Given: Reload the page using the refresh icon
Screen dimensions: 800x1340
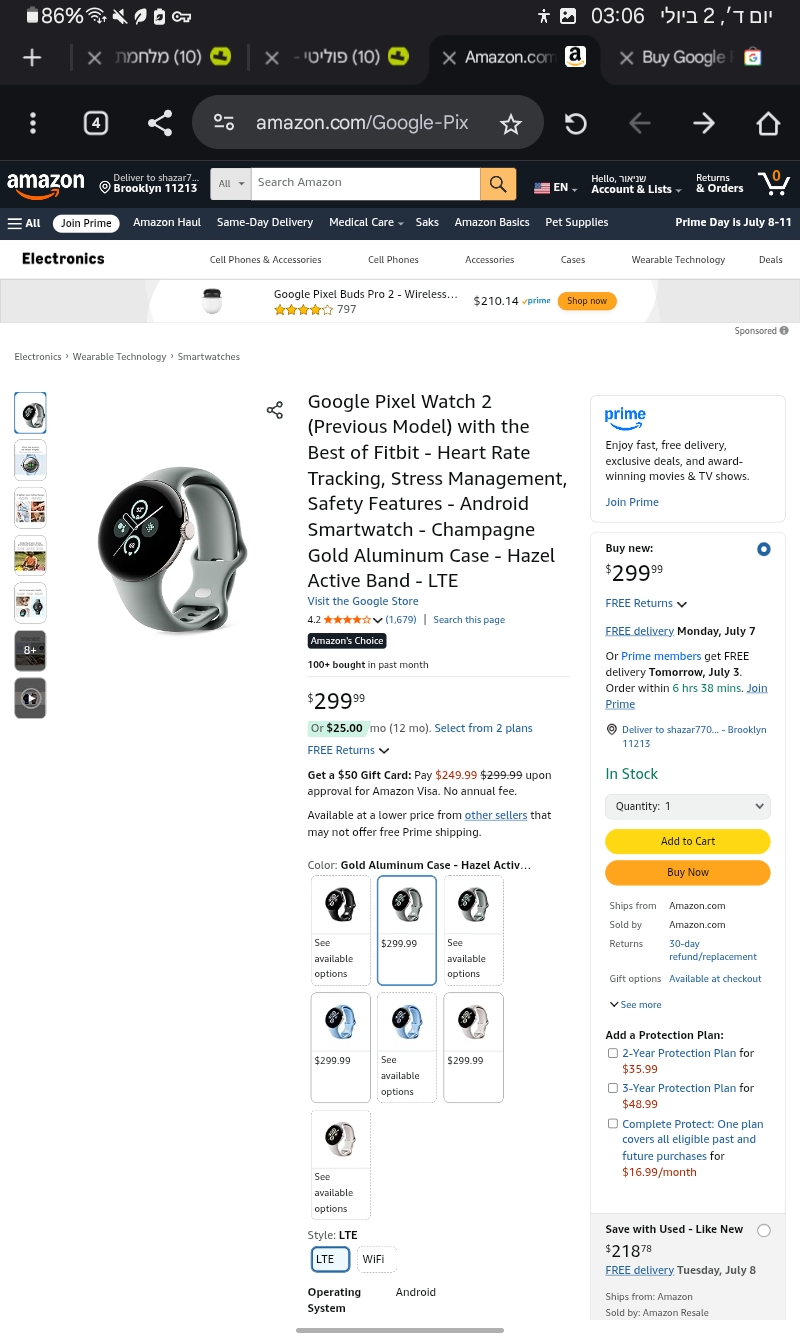Looking at the screenshot, I should (x=575, y=123).
